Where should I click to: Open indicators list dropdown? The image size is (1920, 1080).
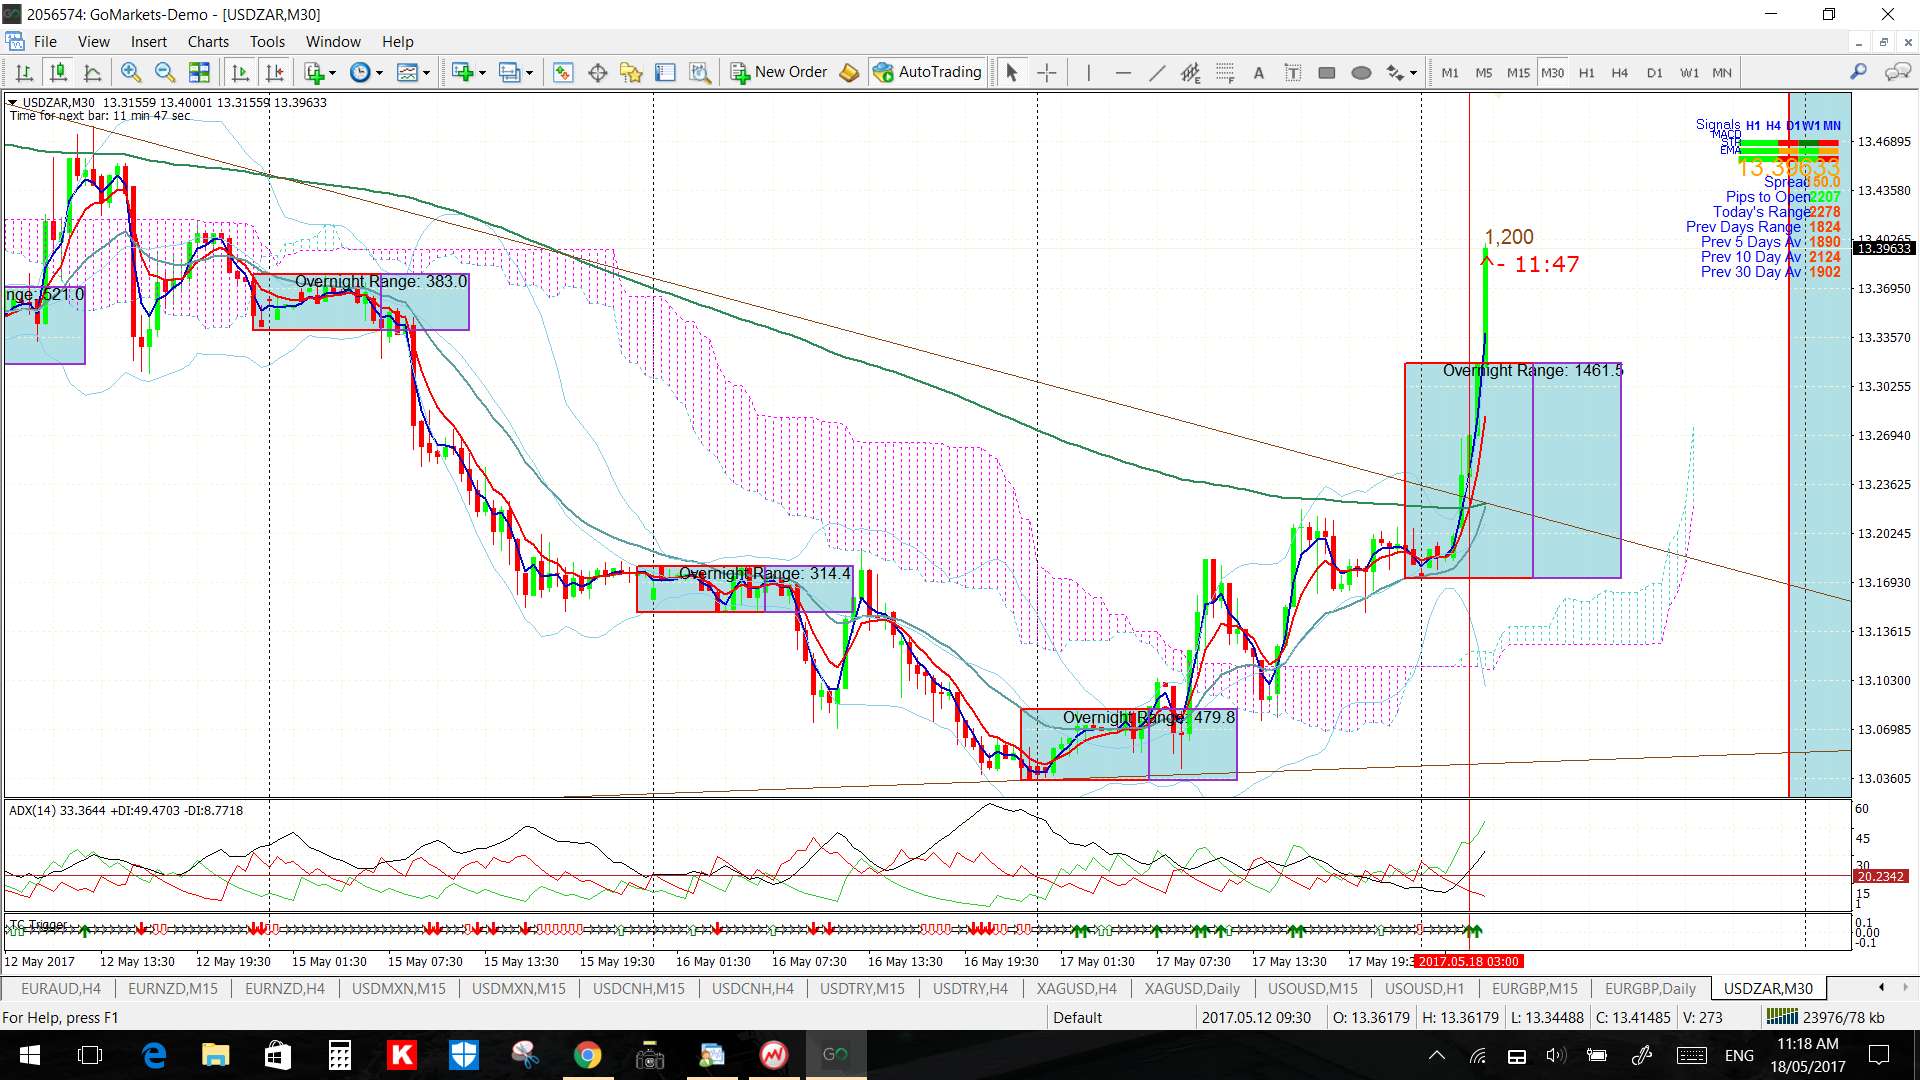pyautogui.click(x=320, y=72)
